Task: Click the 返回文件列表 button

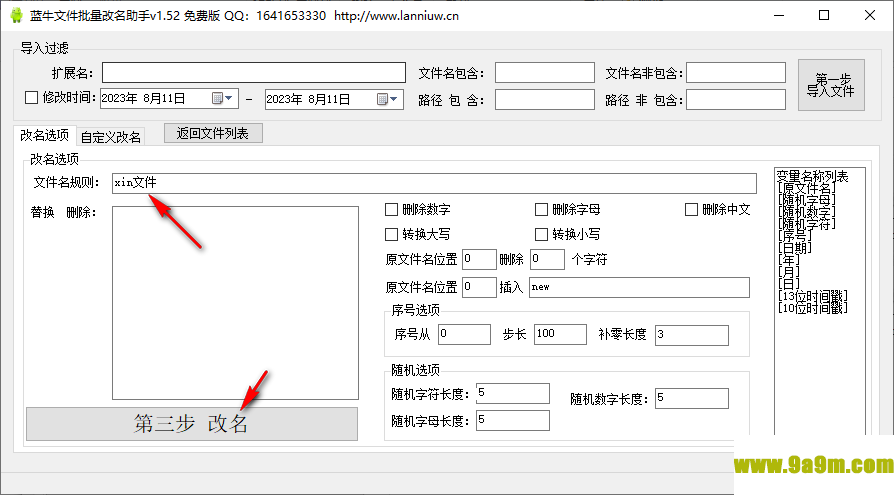Action: (x=213, y=133)
